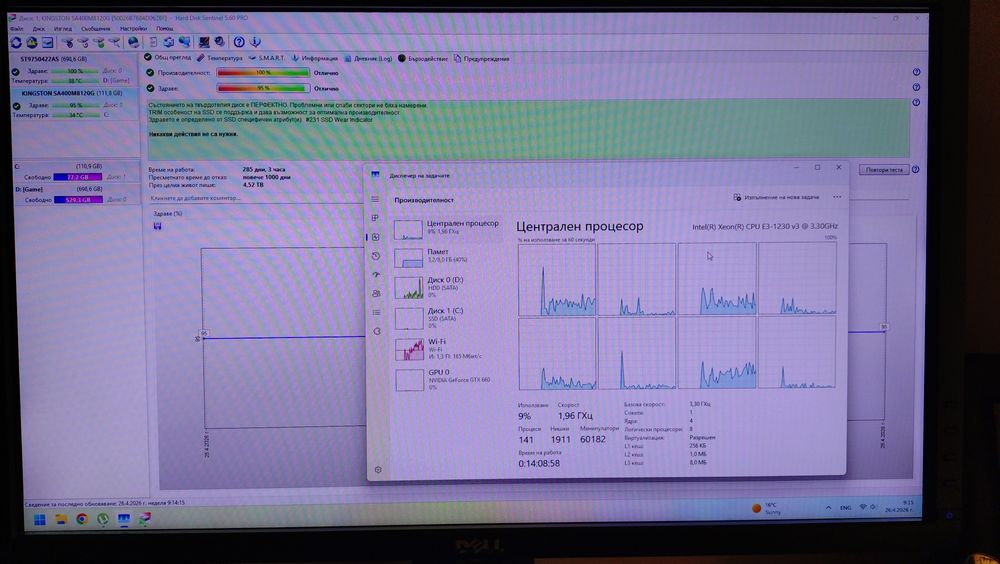Select Централен процесор in the performance list
Screen dimensions: 1000x564
[446, 228]
